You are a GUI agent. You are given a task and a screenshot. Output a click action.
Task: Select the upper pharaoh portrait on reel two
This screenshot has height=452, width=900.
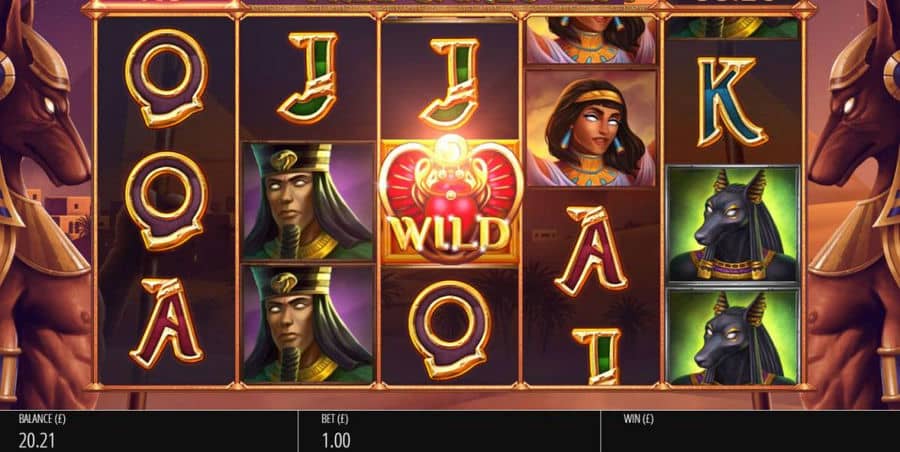click(x=308, y=201)
